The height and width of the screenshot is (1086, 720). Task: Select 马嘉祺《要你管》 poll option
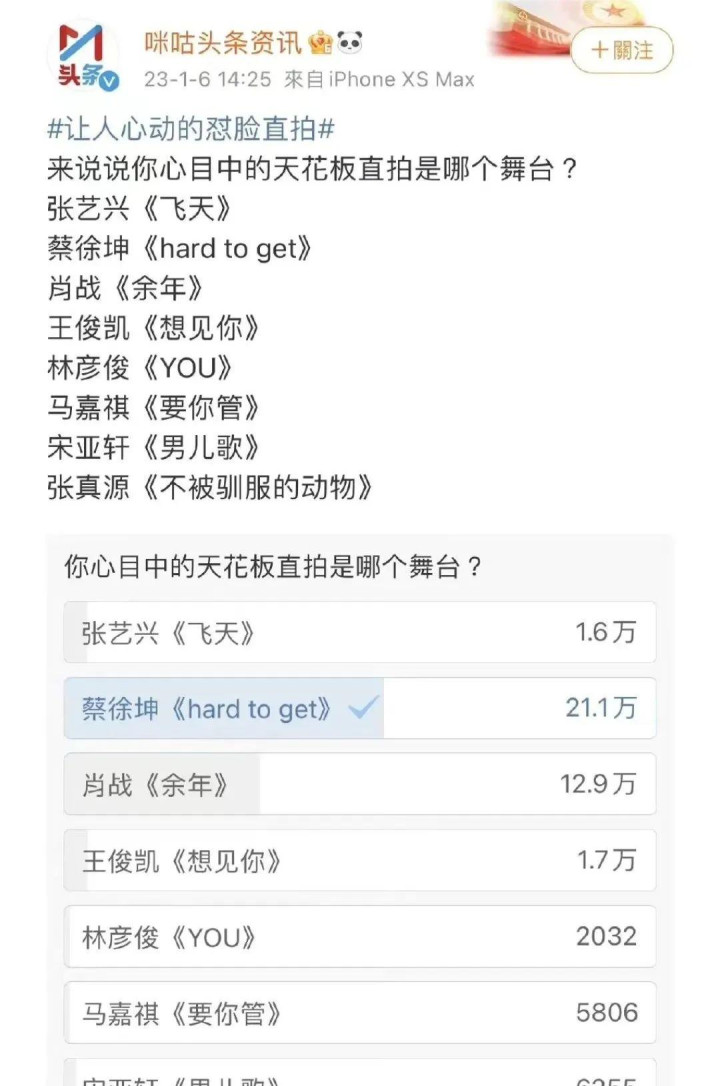pos(360,1013)
